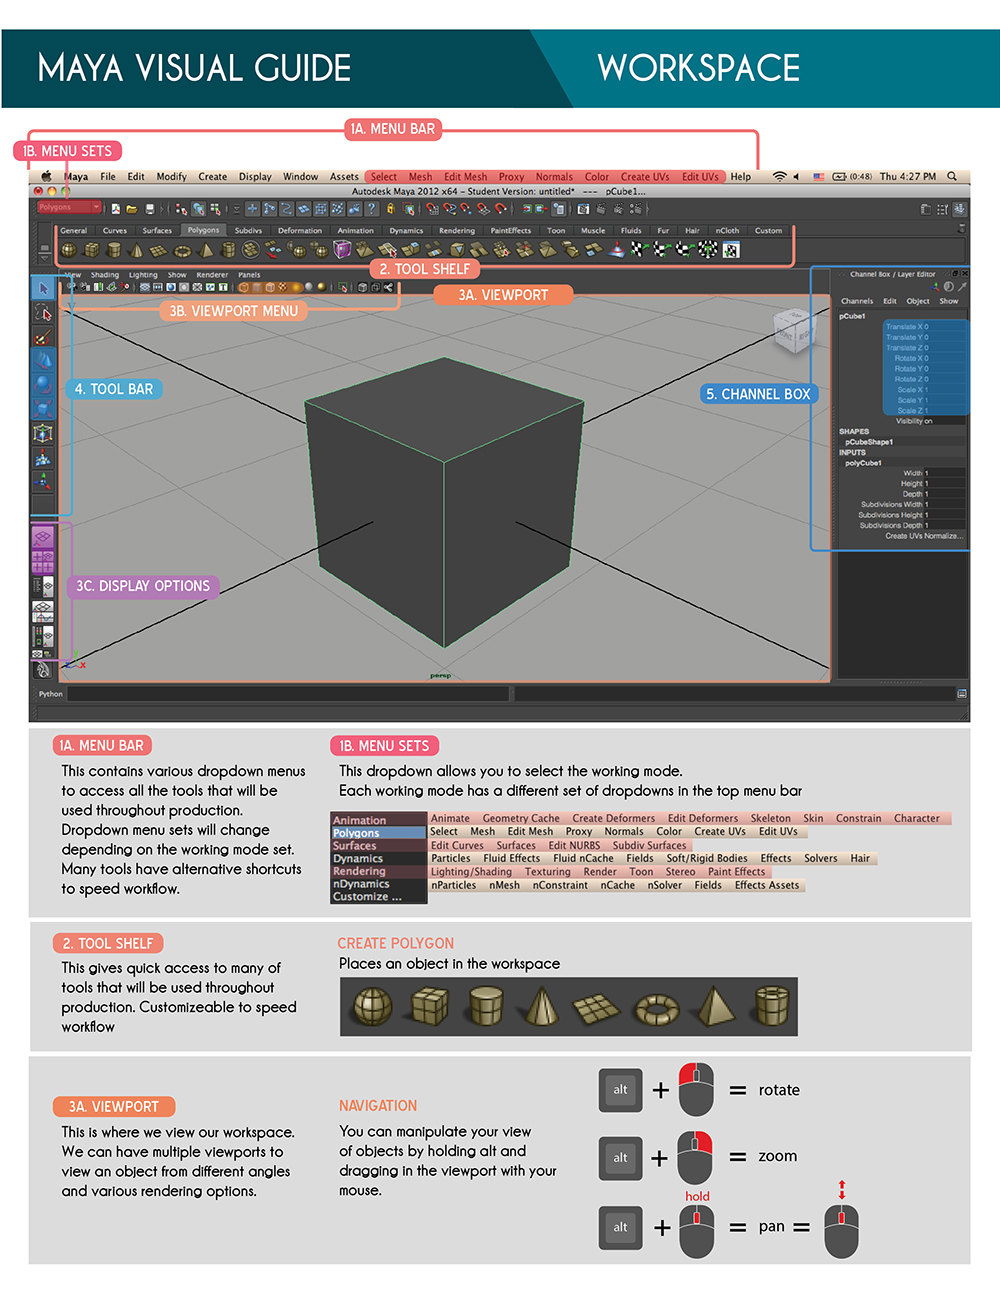Click the question mark help icon
This screenshot has width=1000, height=1294.
tap(372, 209)
